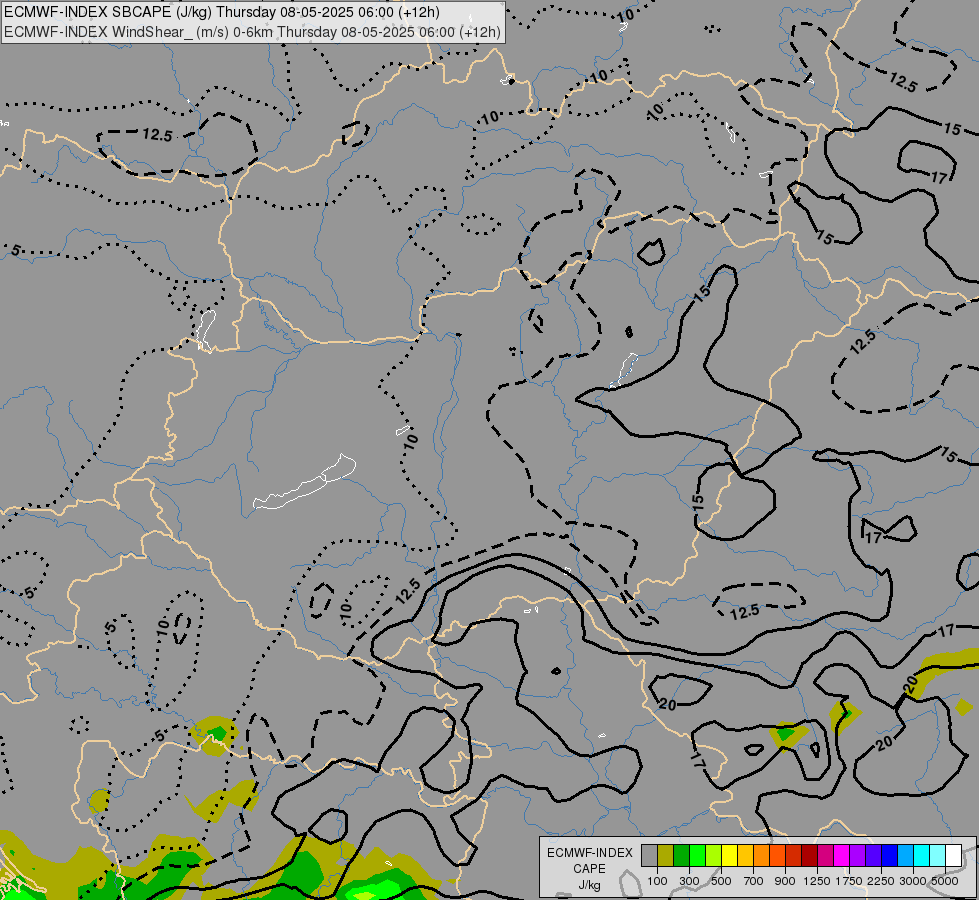This screenshot has width=979, height=900.
Task: Click the WindShear 0-6km title line
Action: click(x=252, y=32)
